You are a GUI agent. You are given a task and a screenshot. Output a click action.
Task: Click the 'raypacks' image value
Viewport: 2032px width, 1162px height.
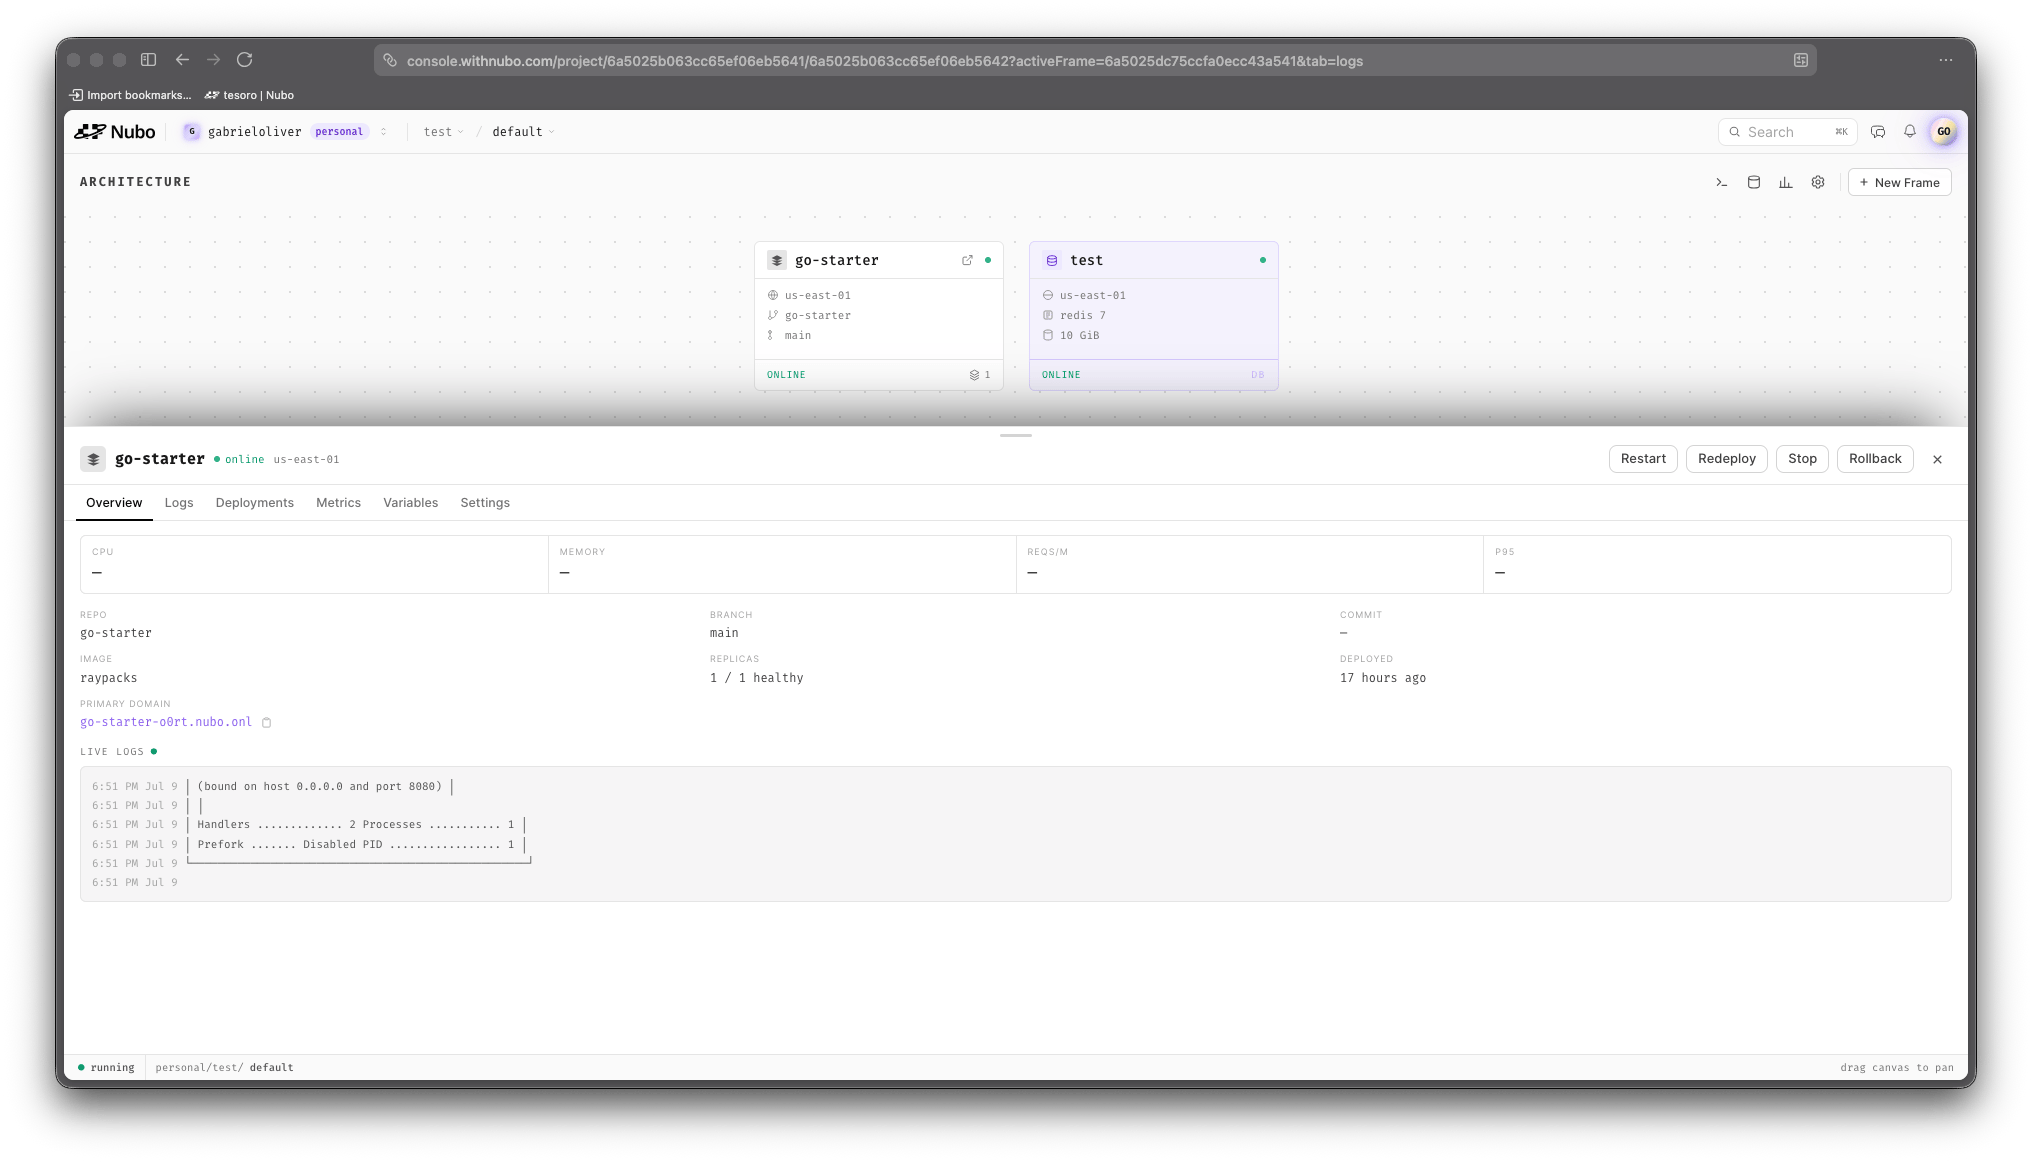click(x=109, y=678)
